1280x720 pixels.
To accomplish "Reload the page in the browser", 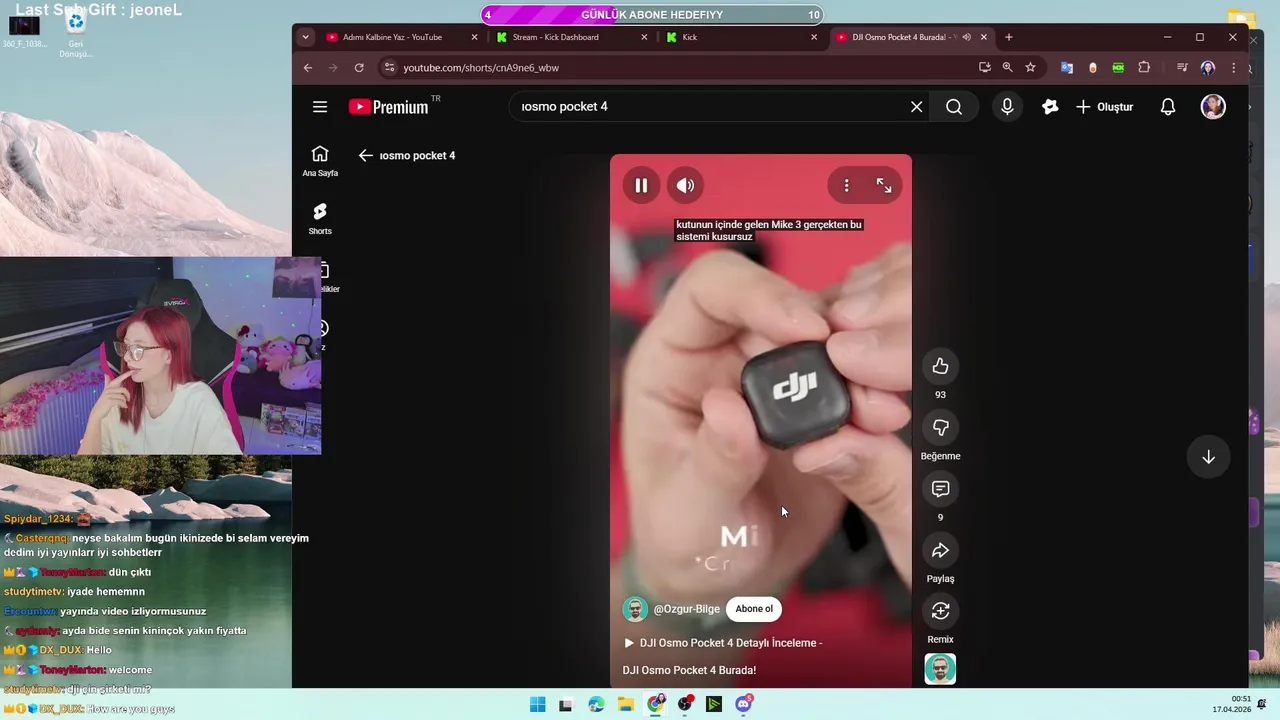I will (x=359, y=68).
